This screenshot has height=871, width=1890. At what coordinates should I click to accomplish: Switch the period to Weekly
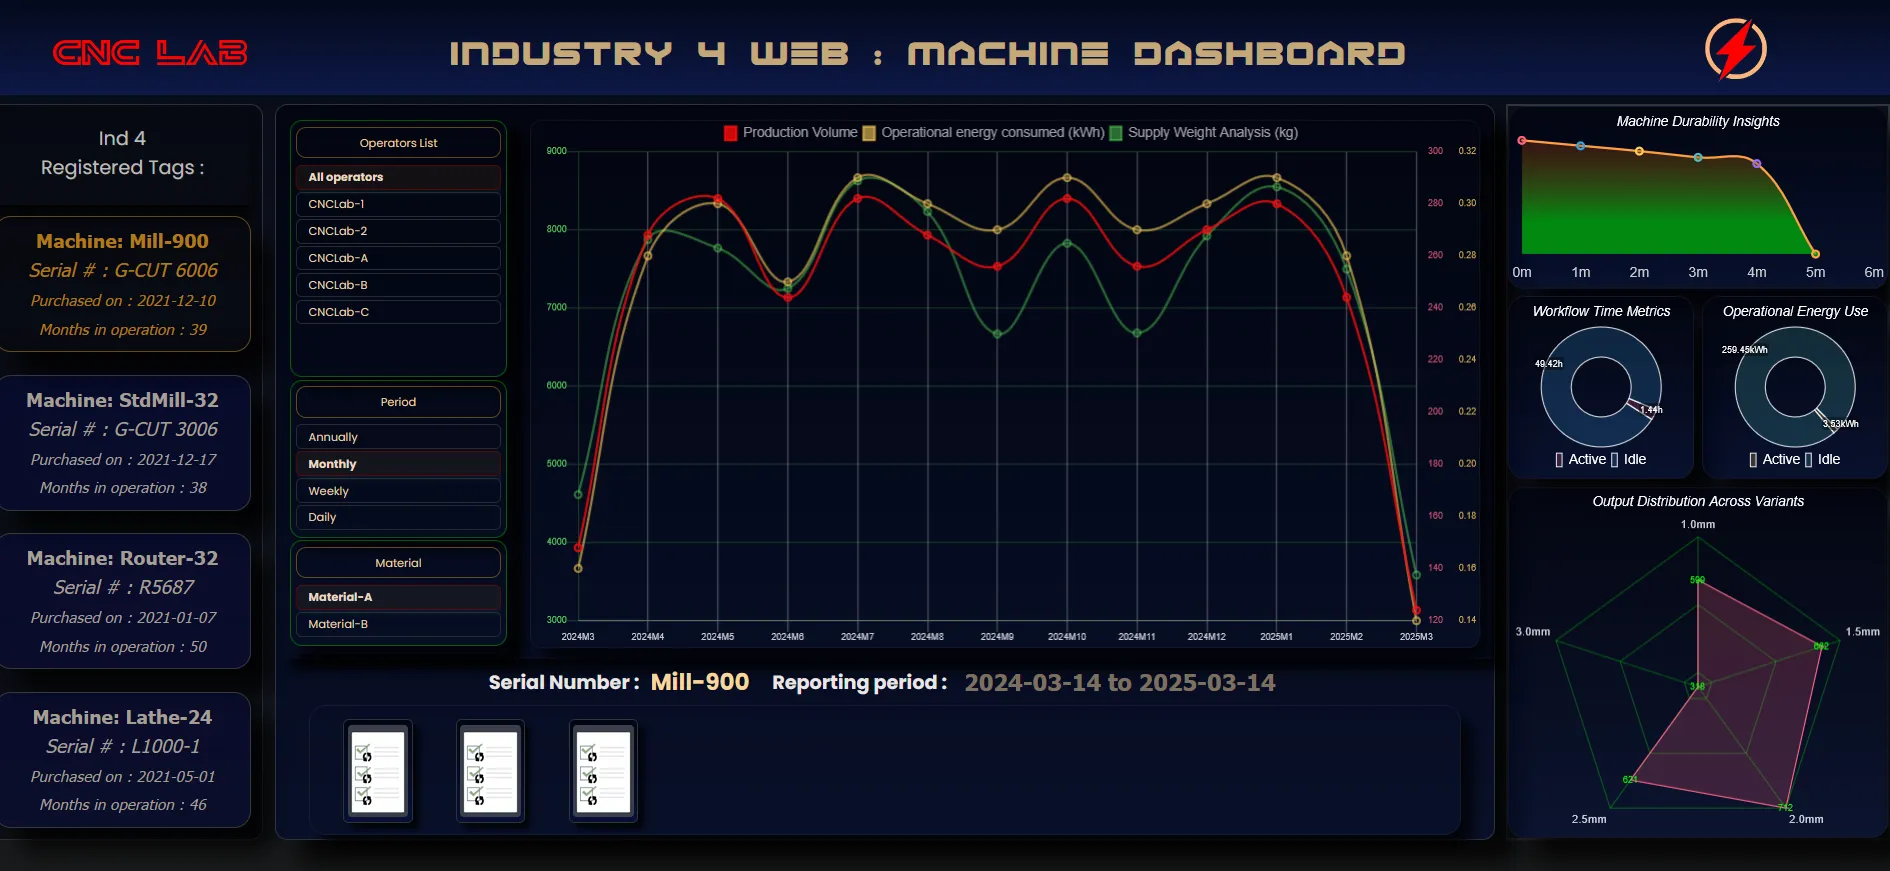click(x=398, y=491)
